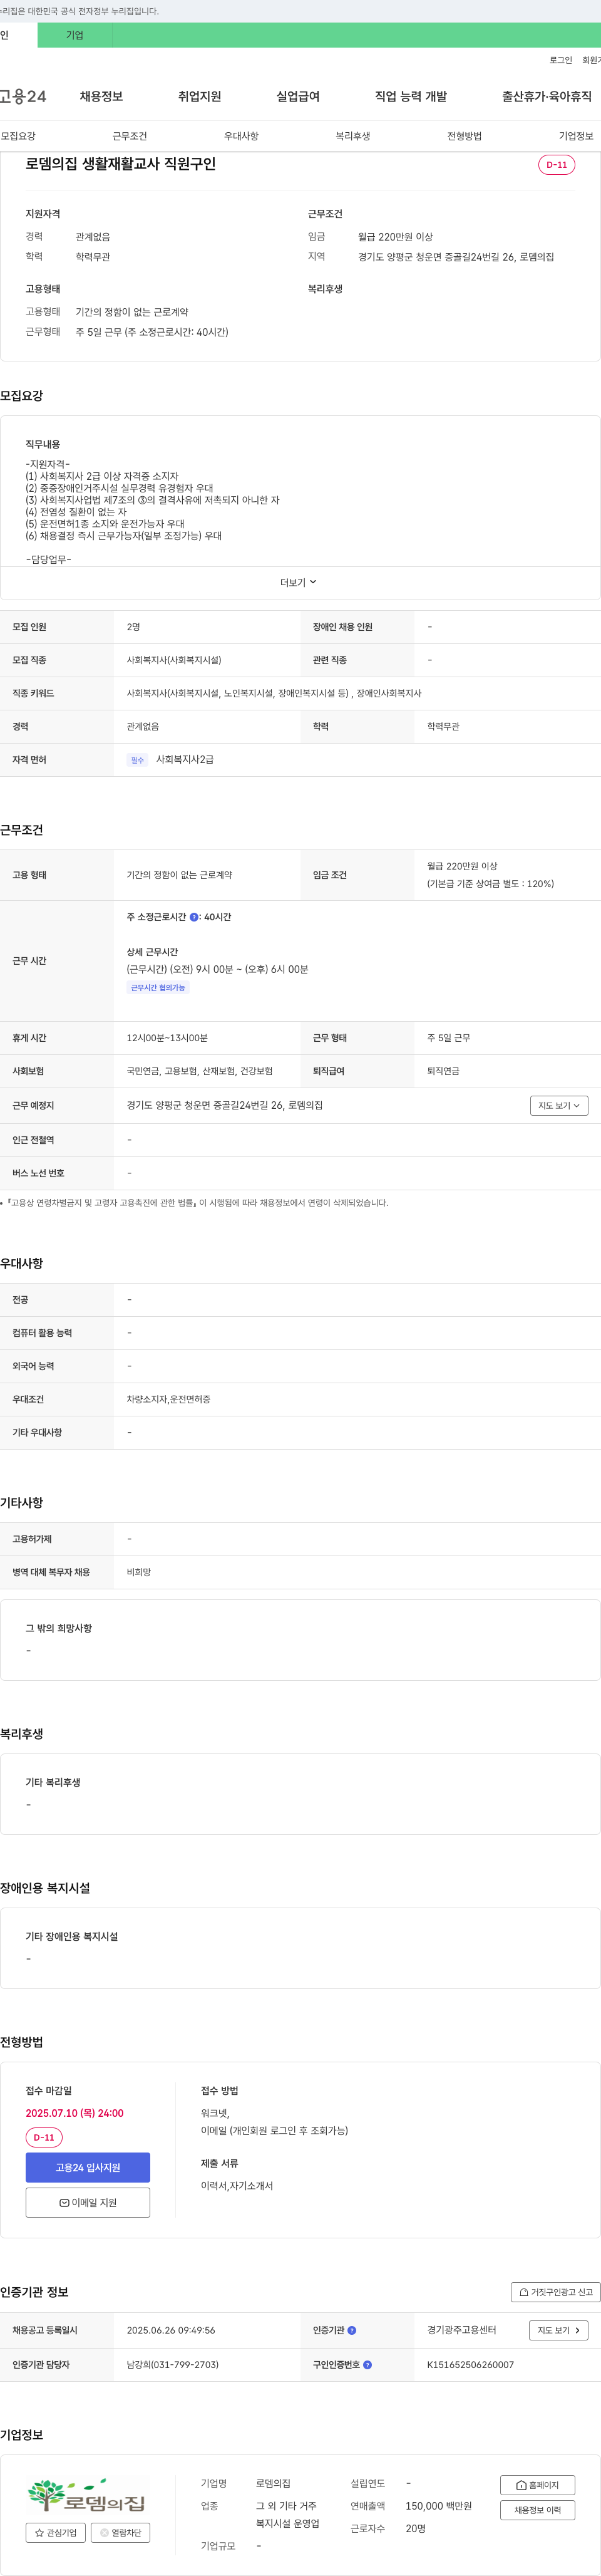601x2576 pixels.
Task: Click the 근무시간 협의가능 tag
Action: [x=158, y=987]
